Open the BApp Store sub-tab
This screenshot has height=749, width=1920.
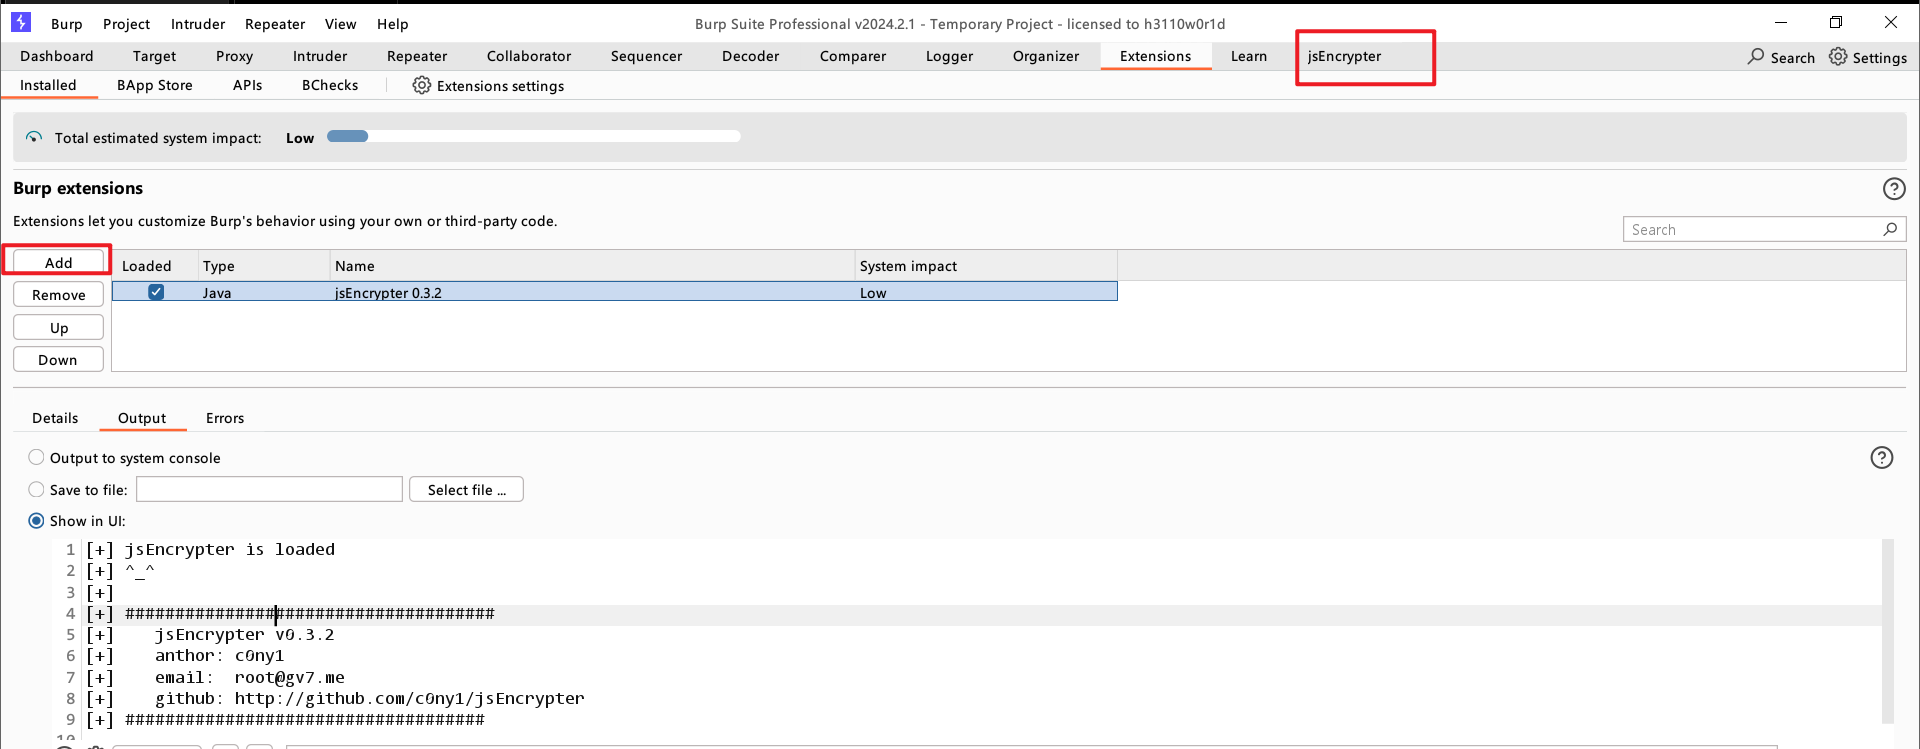pyautogui.click(x=155, y=85)
